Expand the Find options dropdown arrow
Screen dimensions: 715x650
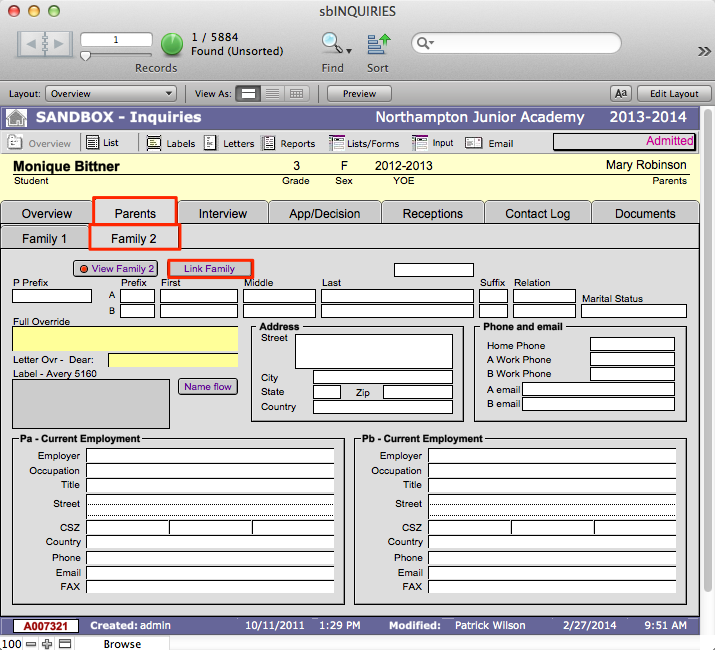coord(349,50)
